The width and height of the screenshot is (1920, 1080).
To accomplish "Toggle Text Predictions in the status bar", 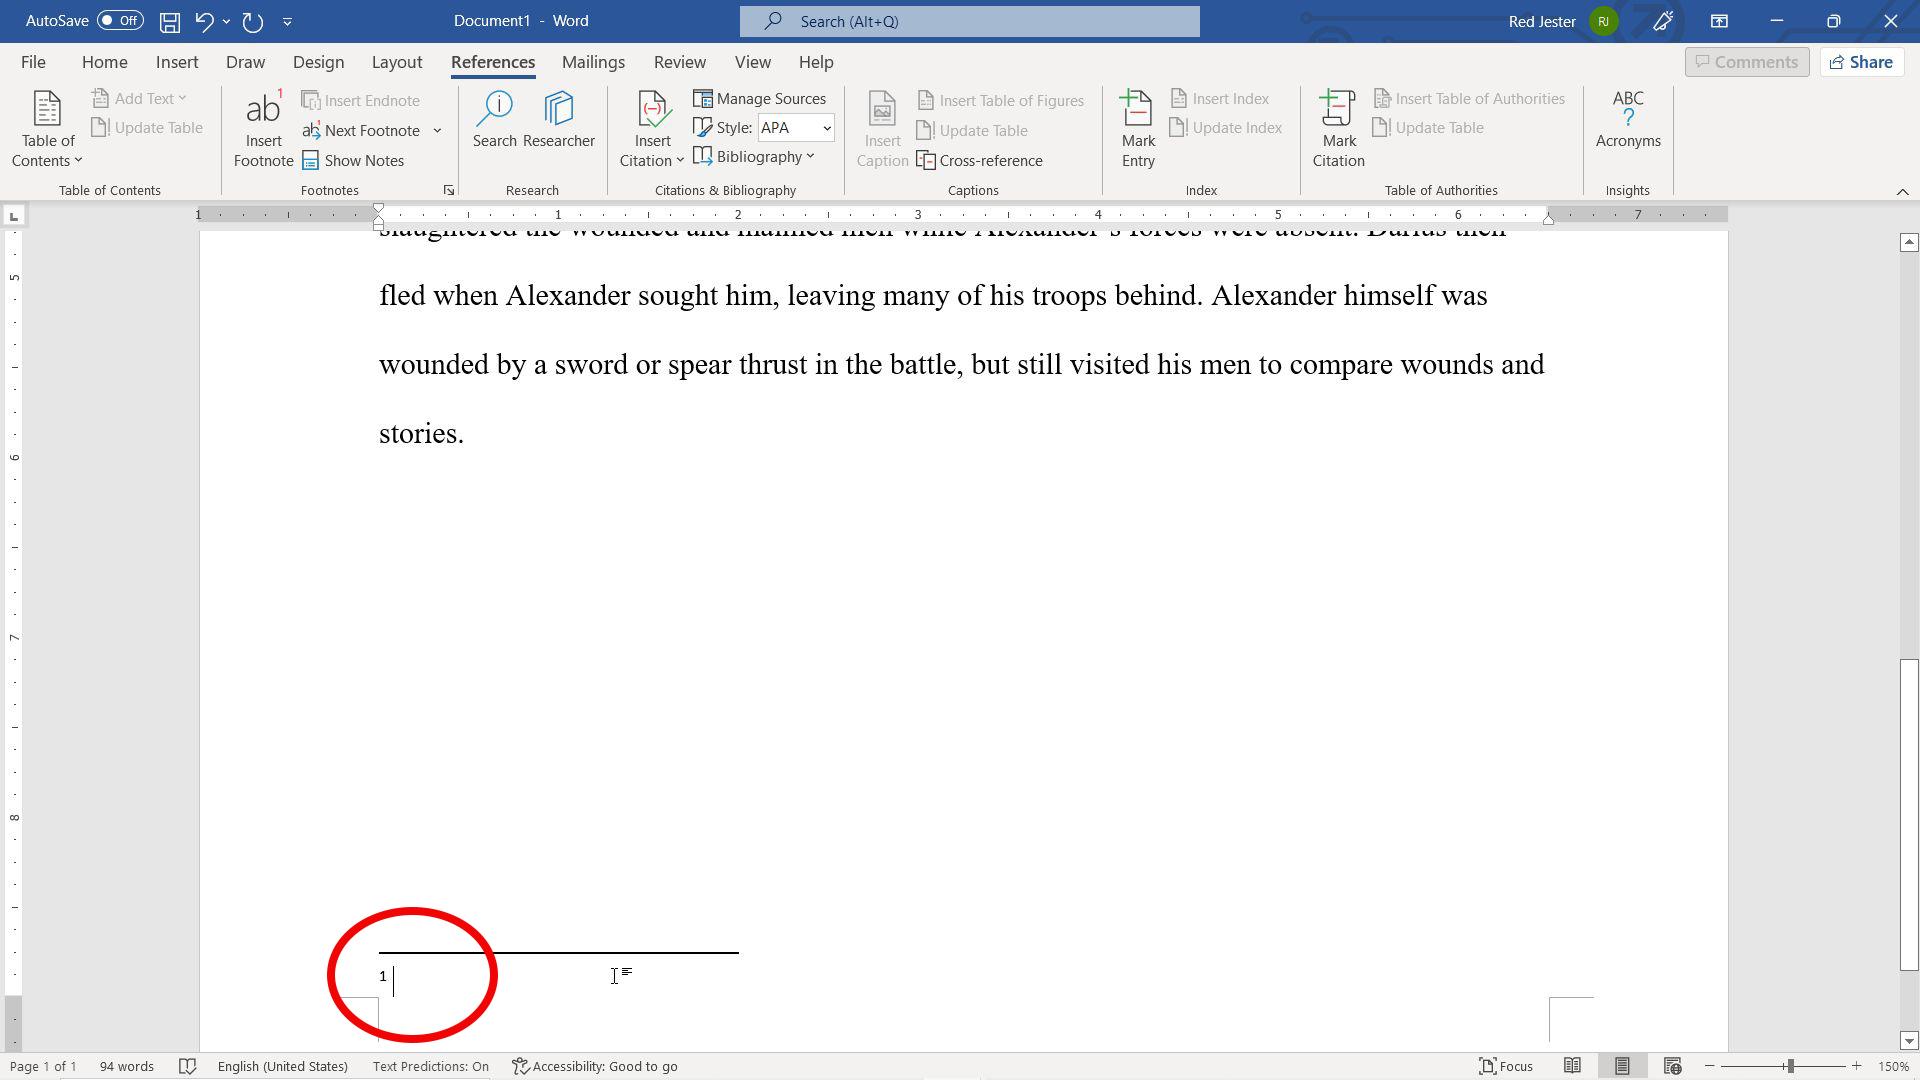I will click(x=430, y=1066).
